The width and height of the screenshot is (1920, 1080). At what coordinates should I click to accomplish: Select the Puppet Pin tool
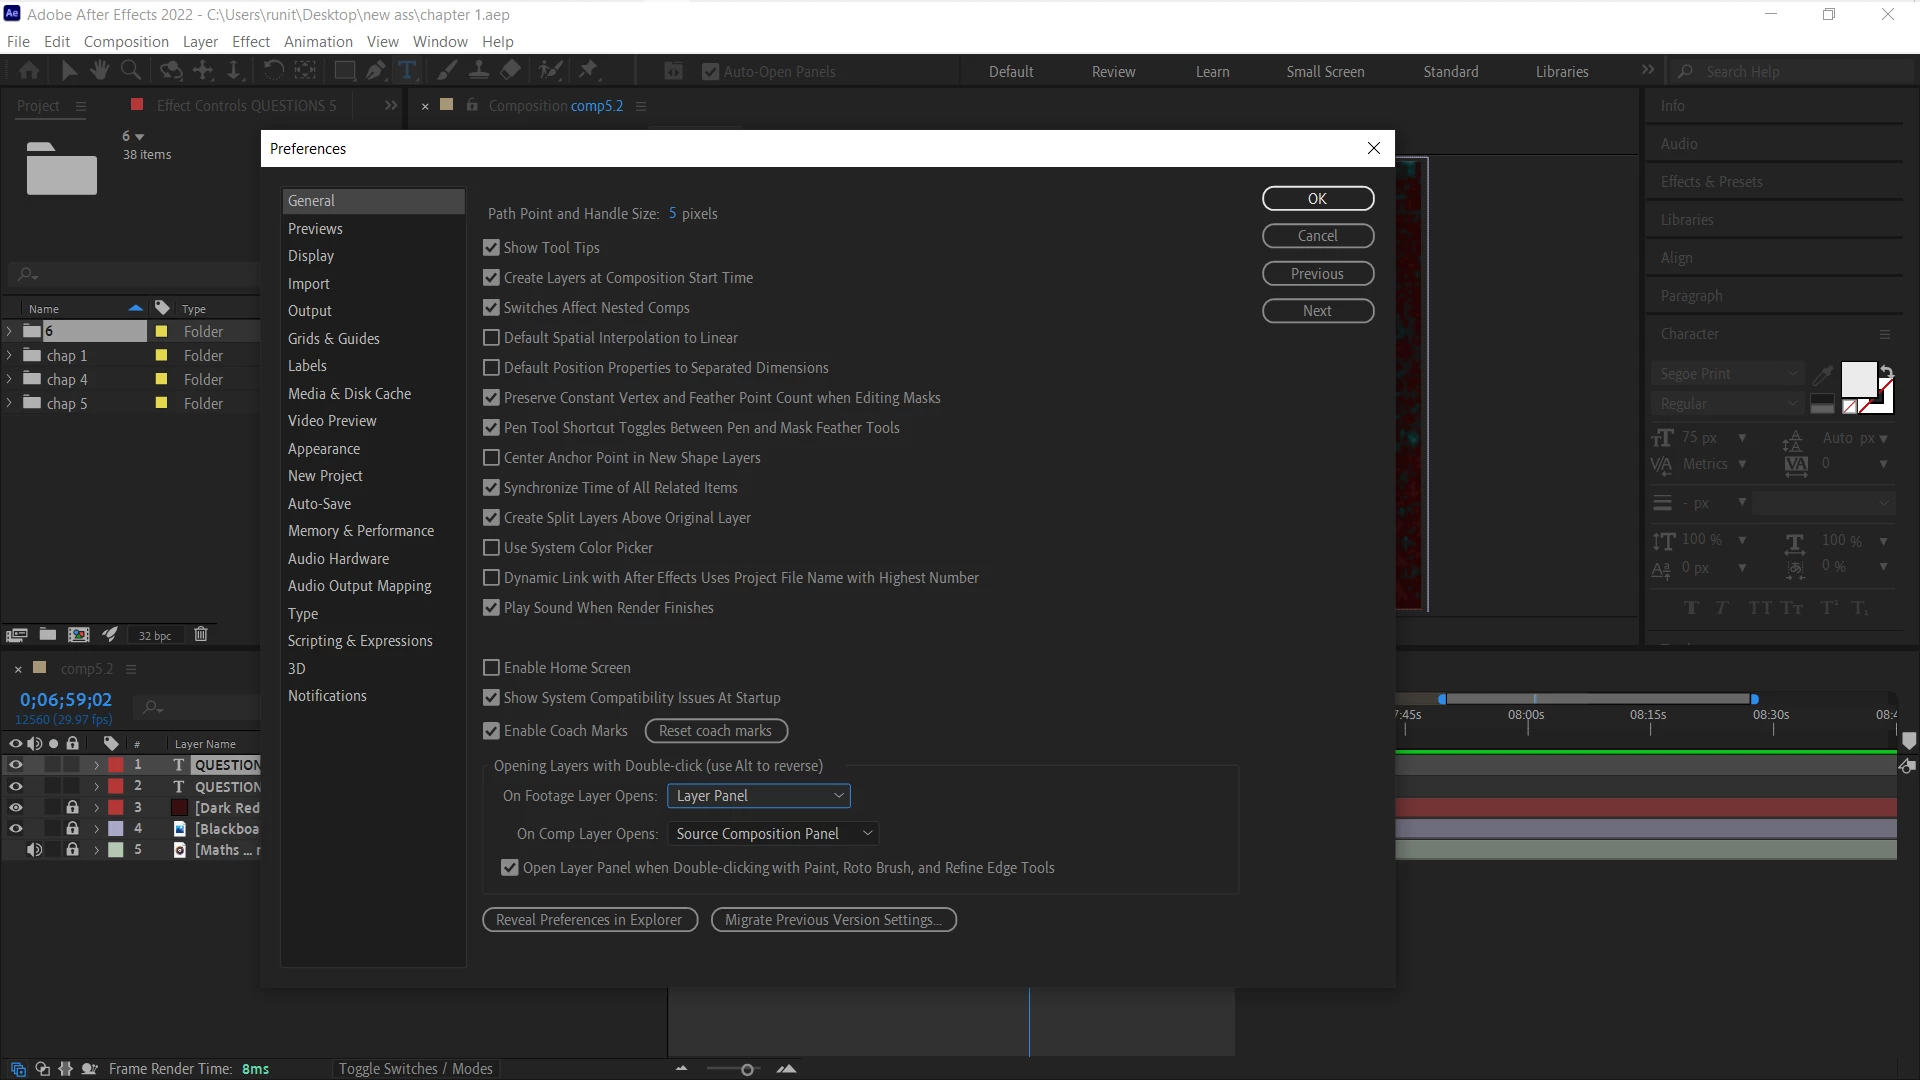coord(588,70)
